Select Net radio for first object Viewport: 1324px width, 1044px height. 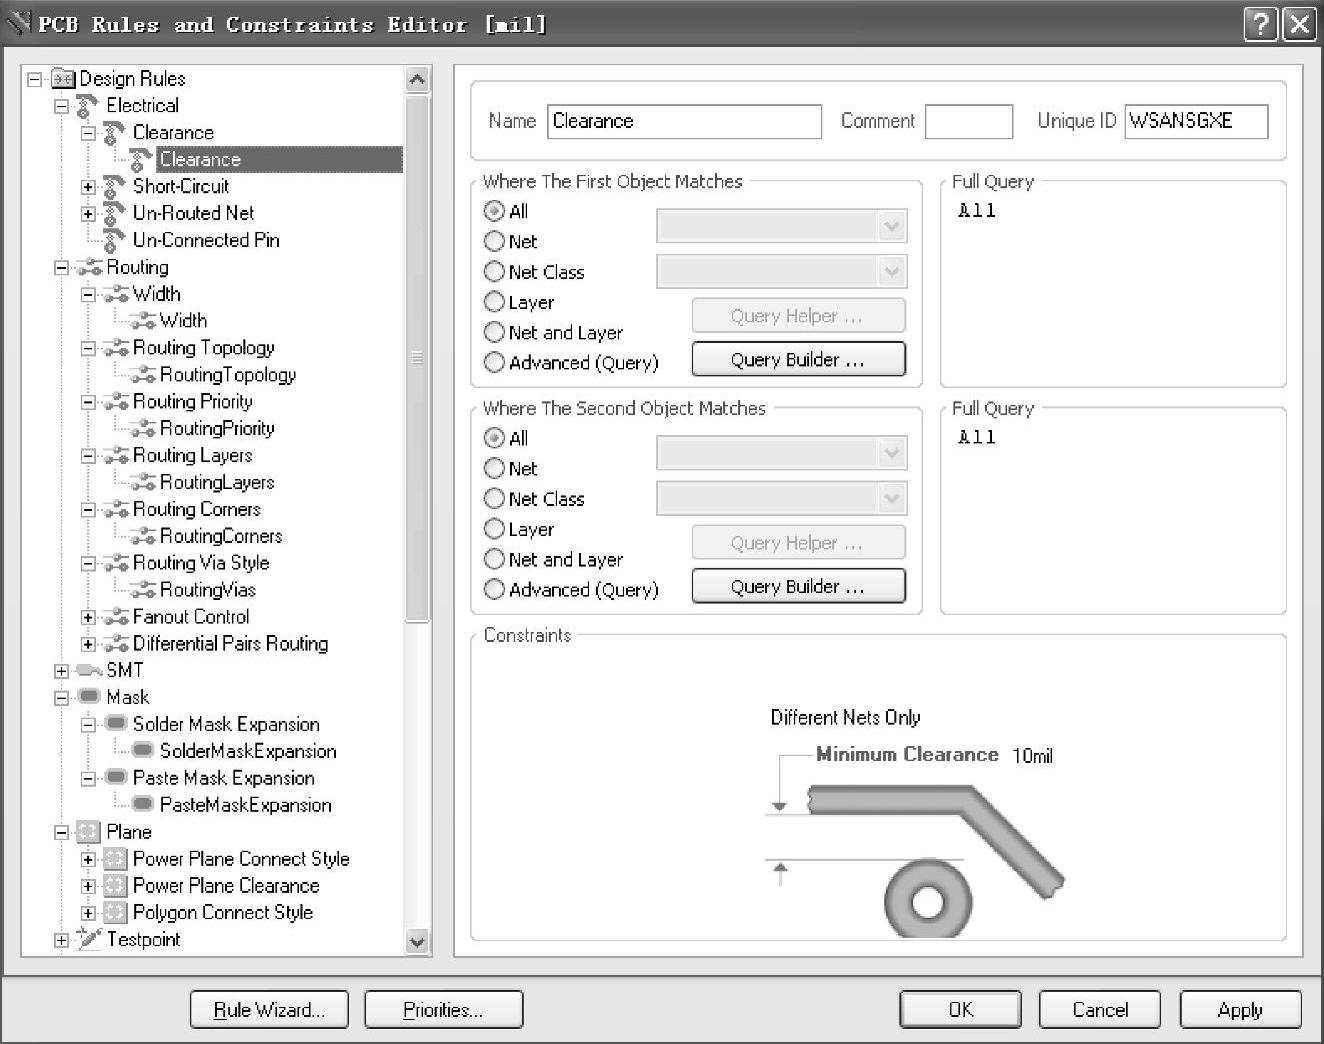click(494, 241)
